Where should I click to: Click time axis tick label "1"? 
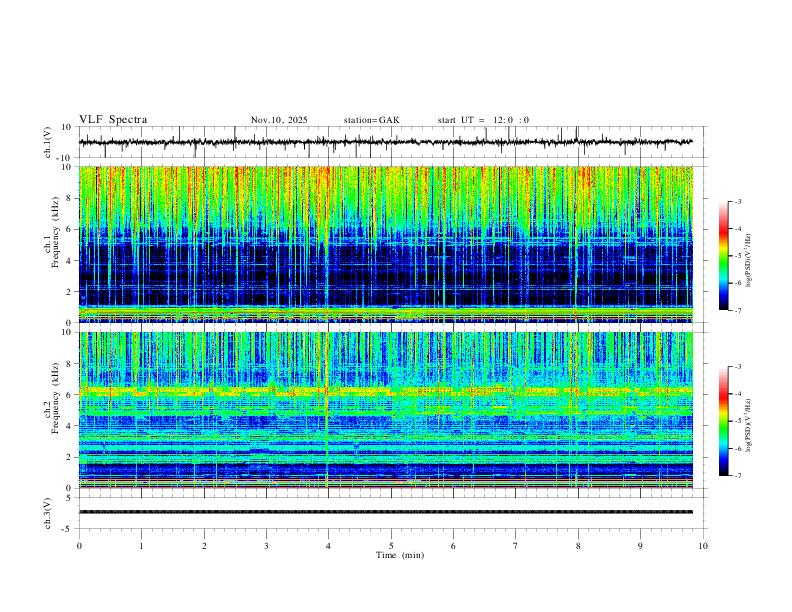point(141,546)
